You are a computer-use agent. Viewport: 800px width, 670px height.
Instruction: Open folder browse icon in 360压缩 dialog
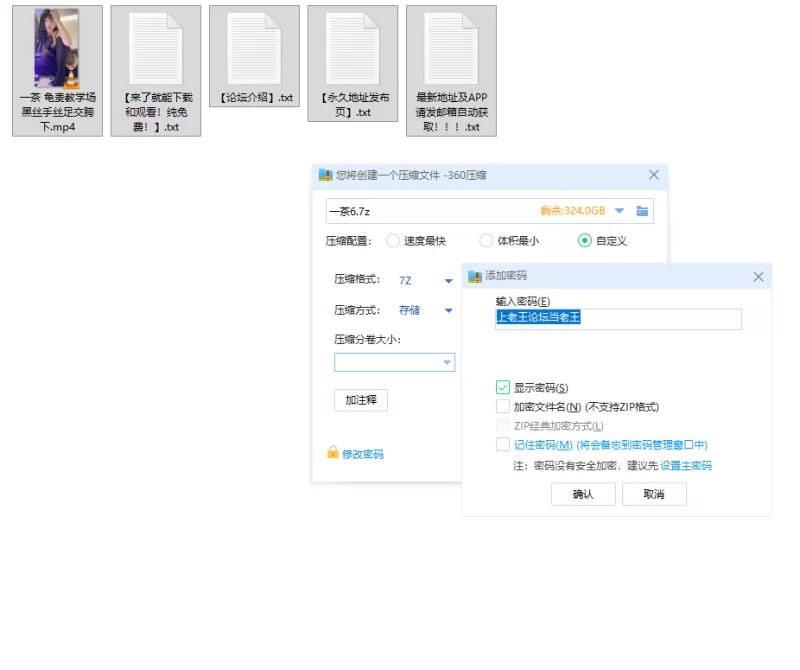[642, 211]
